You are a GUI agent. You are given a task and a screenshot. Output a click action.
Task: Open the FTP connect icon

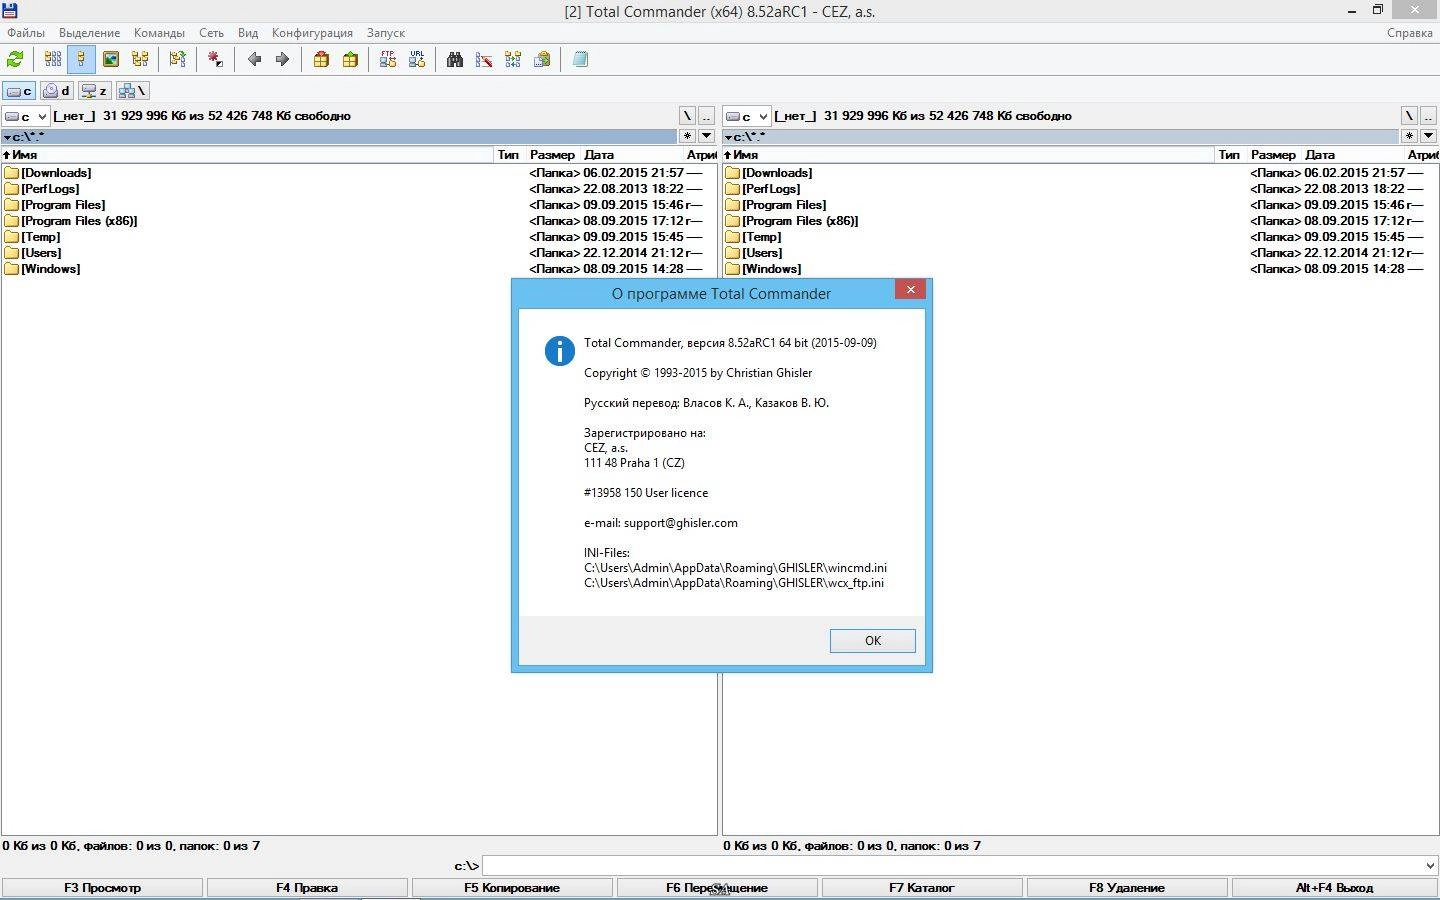388,60
